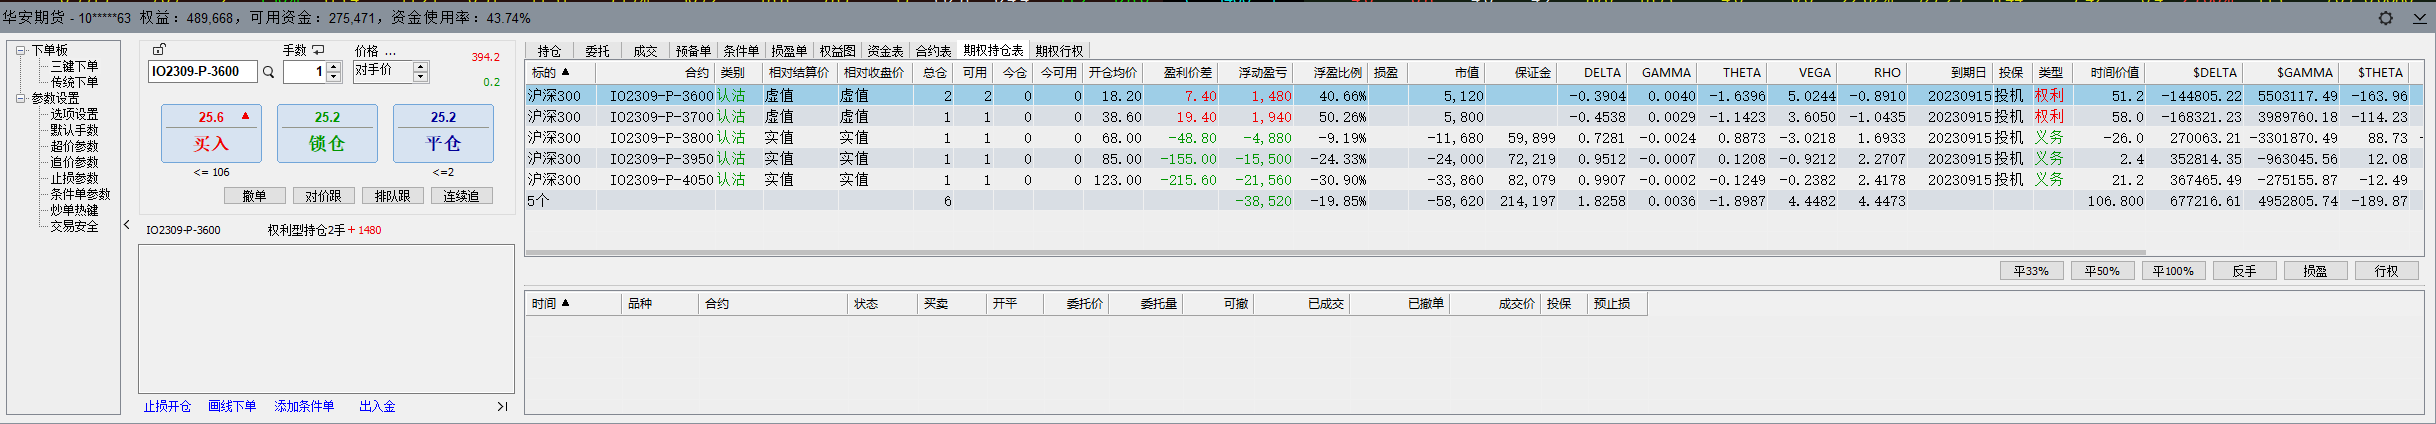
Task: Search contracts with the magnifier icon
Action: pyautogui.click(x=268, y=72)
